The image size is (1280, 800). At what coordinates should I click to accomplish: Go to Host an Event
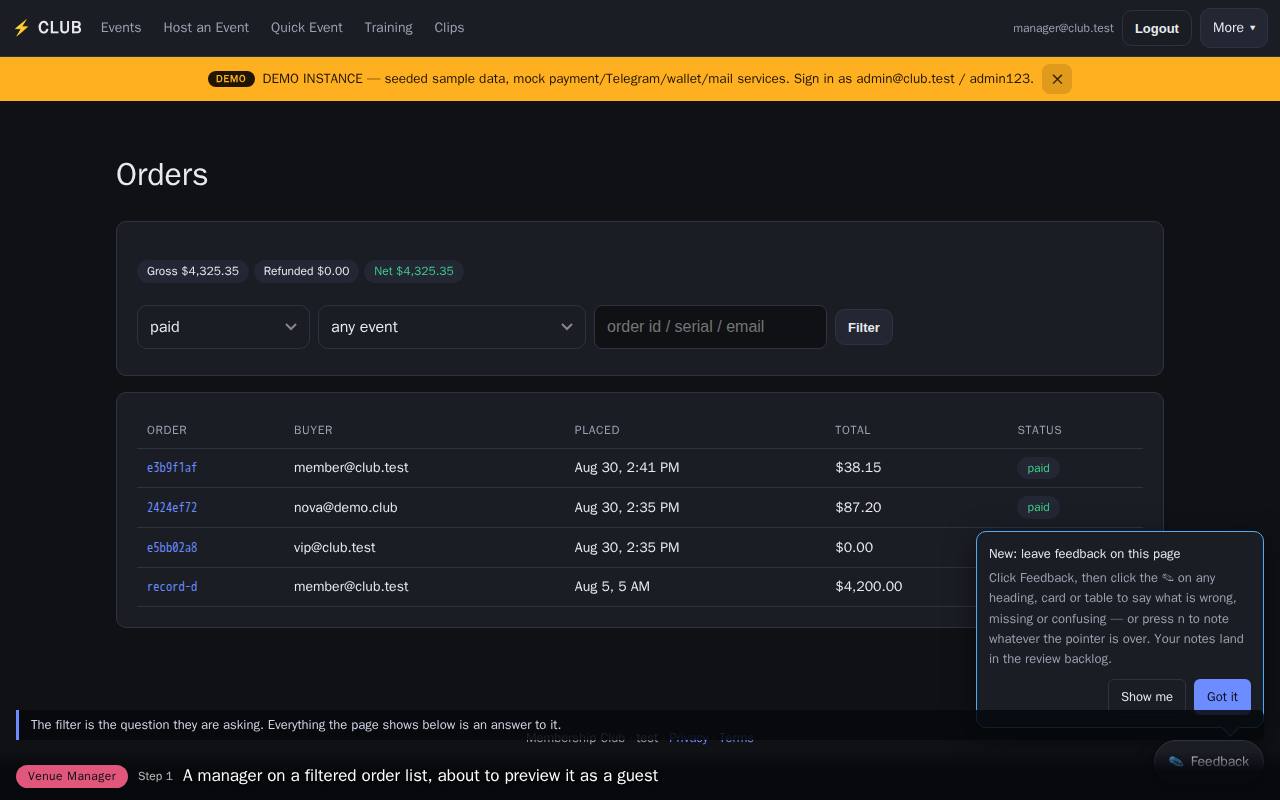coord(206,28)
